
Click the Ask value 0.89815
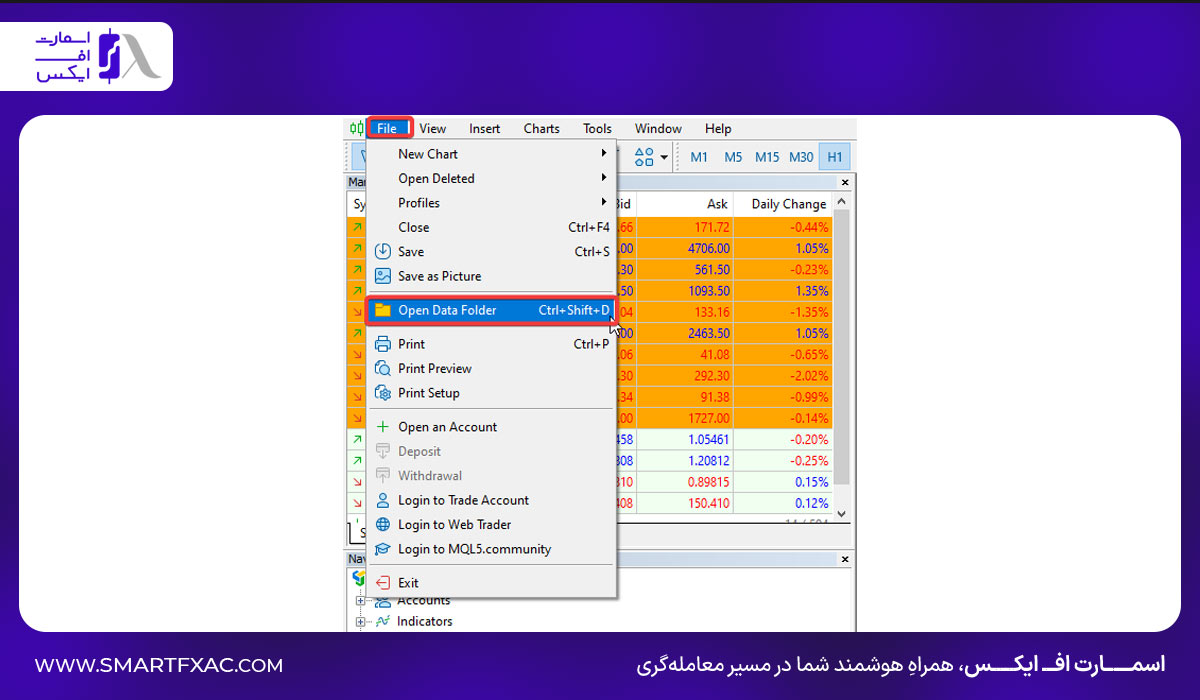click(708, 482)
